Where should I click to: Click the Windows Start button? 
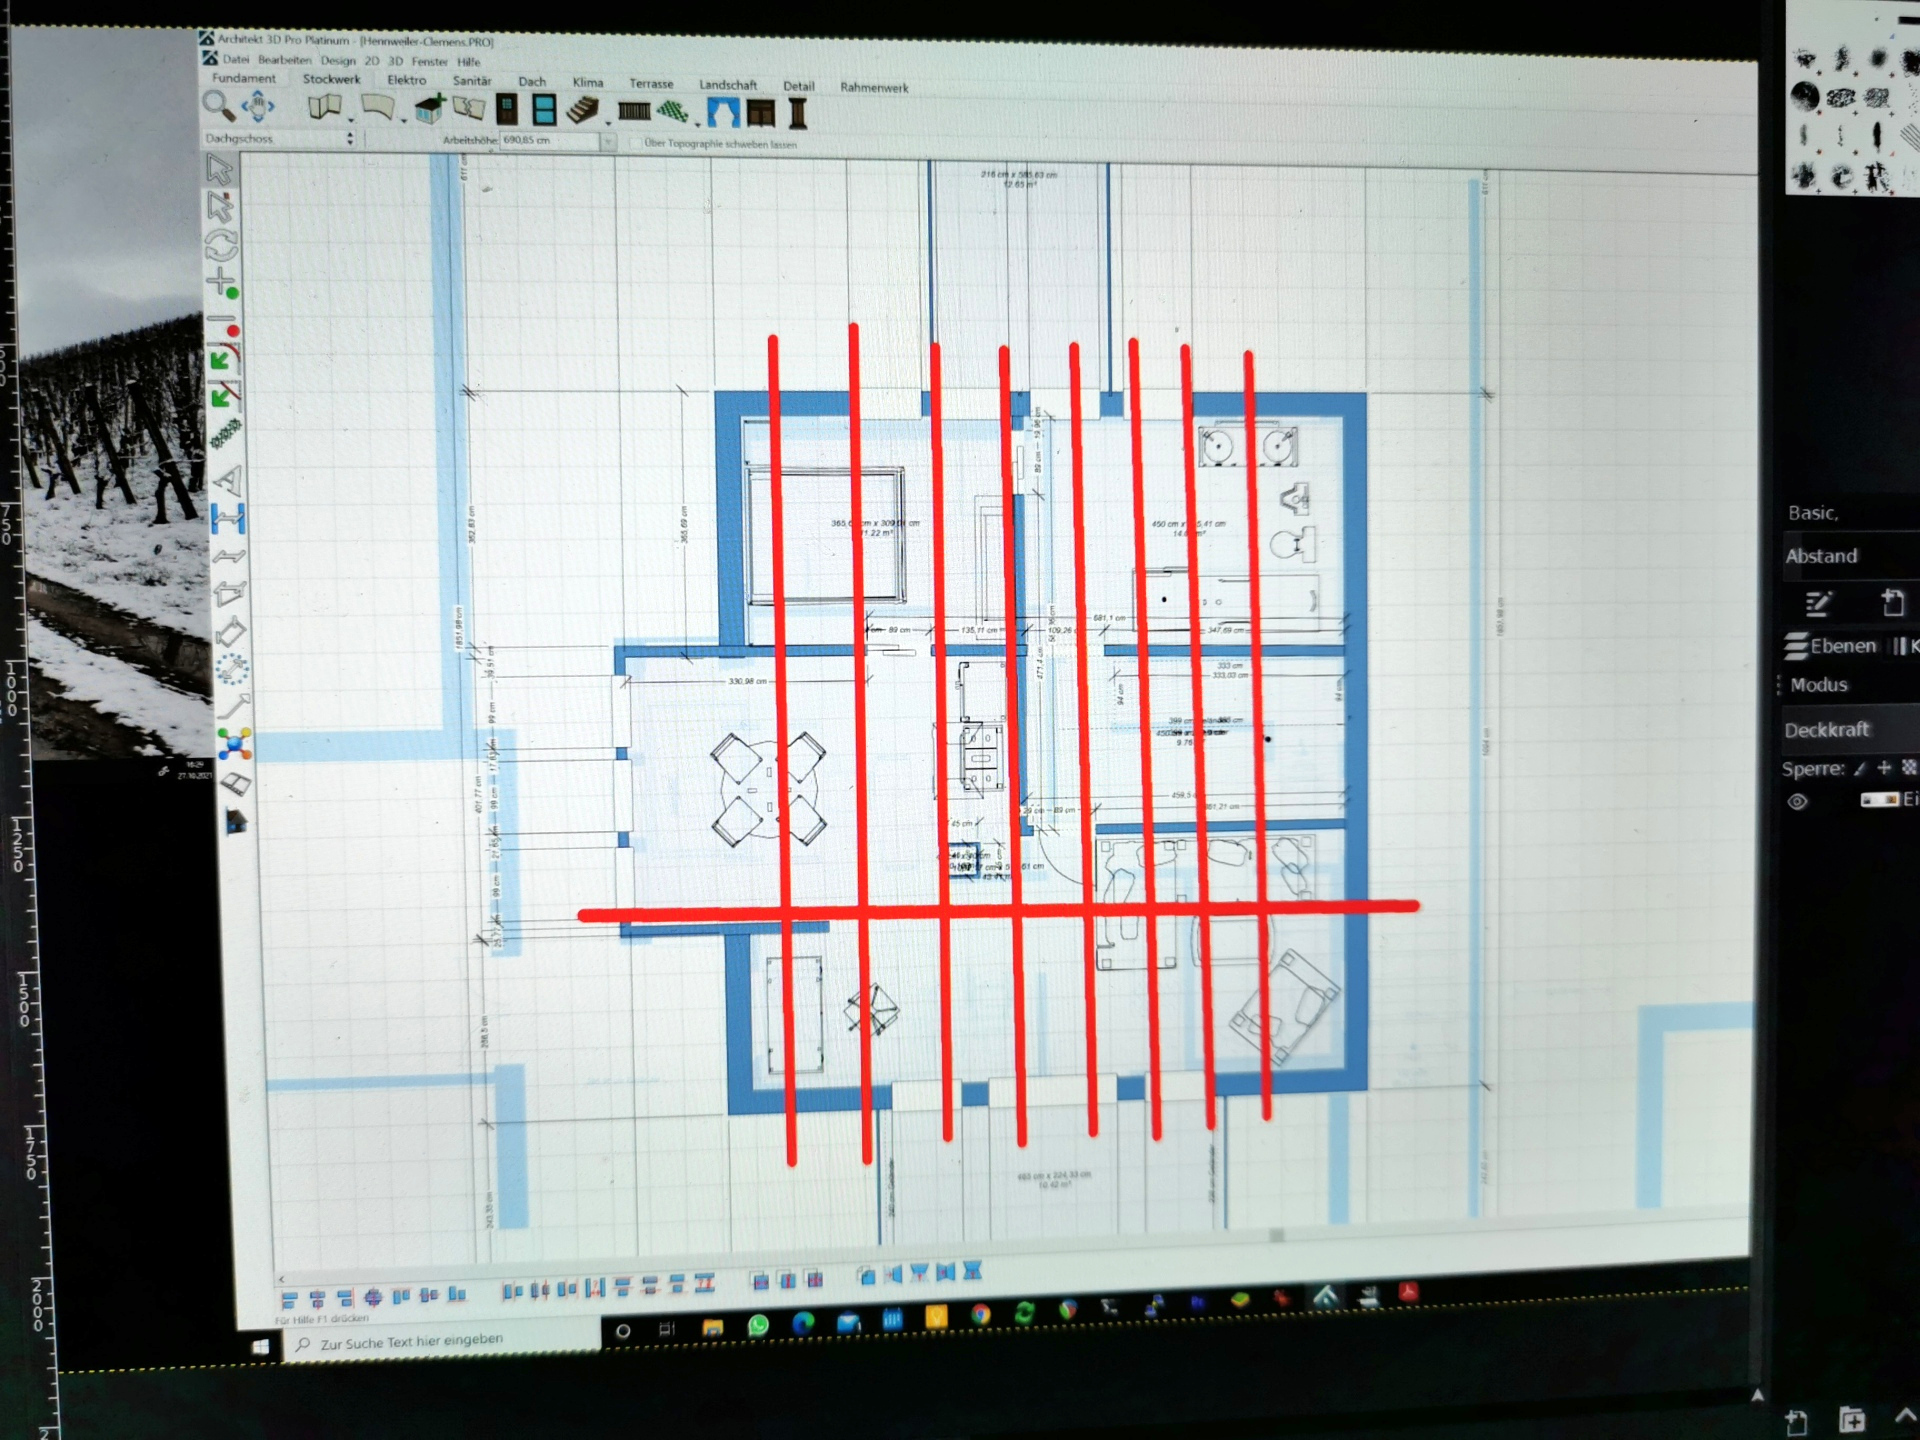coord(260,1346)
